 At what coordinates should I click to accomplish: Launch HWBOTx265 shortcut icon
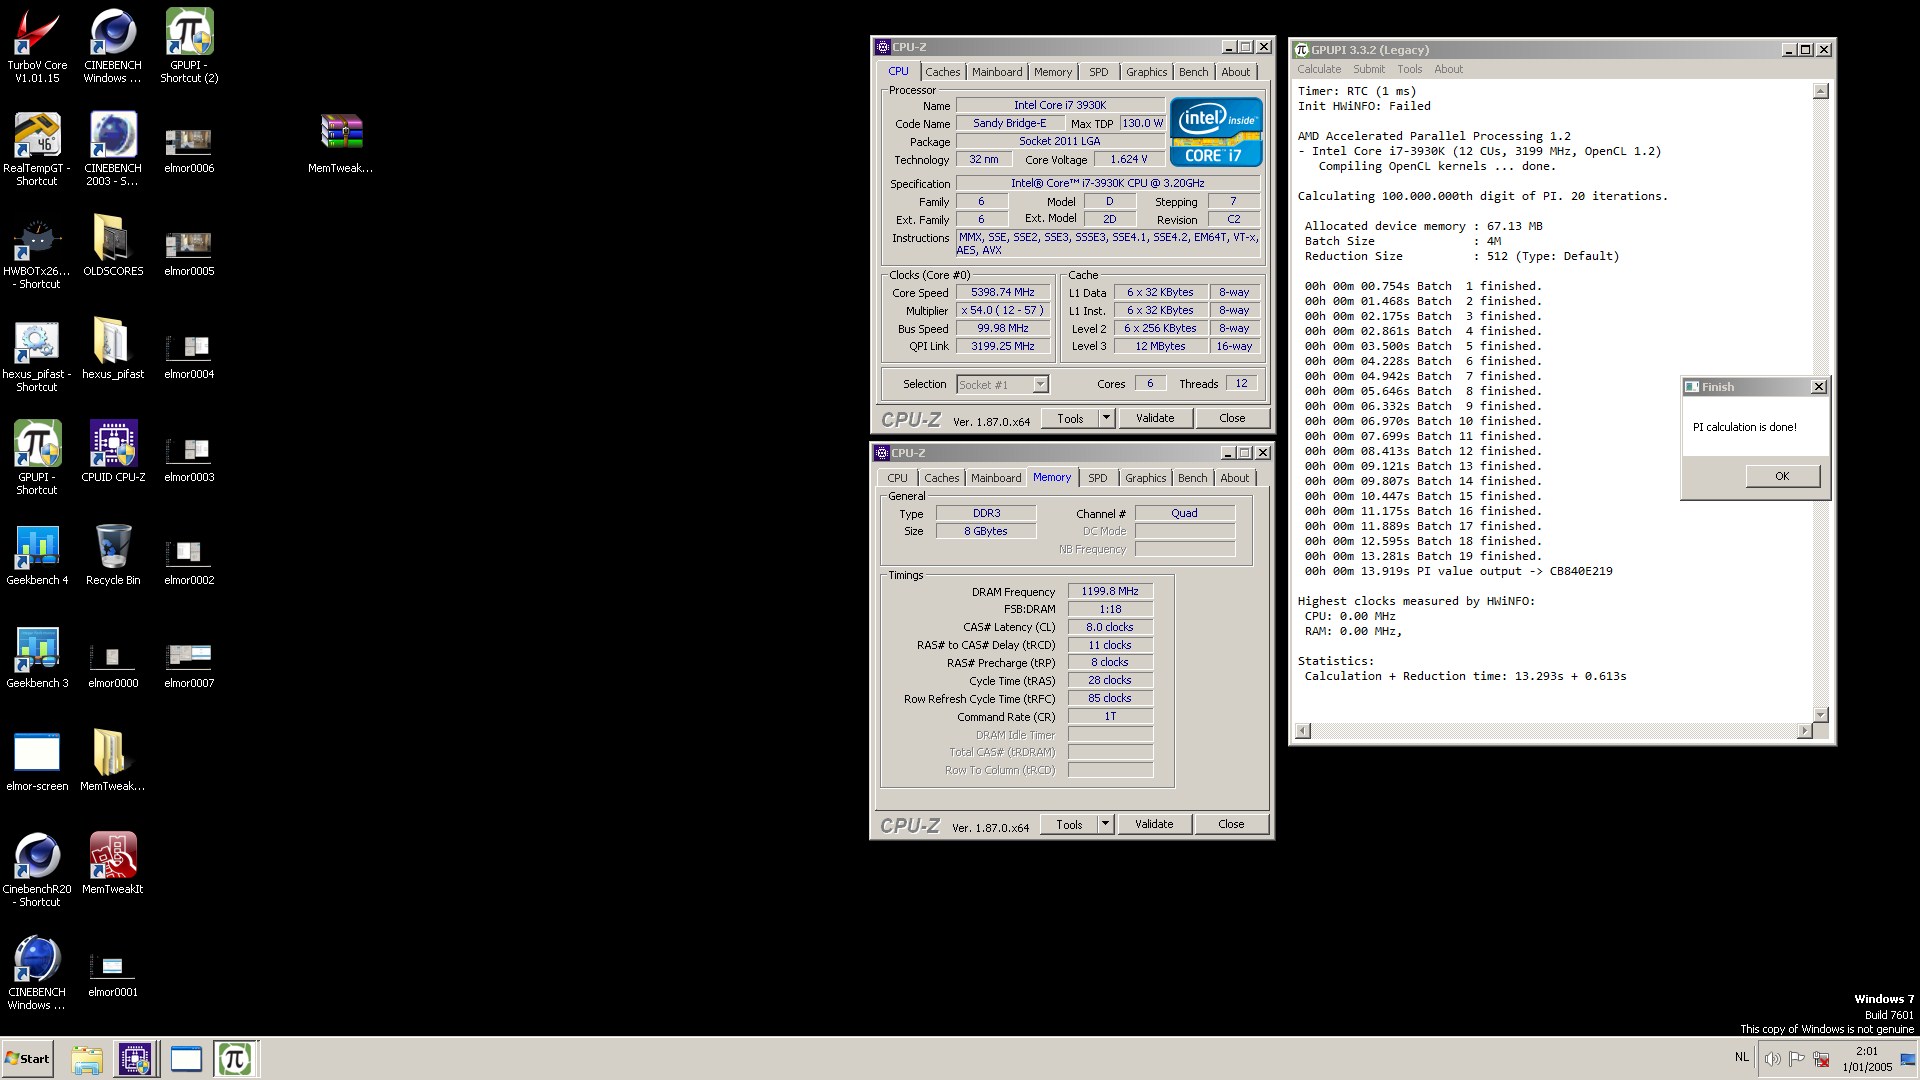[37, 252]
